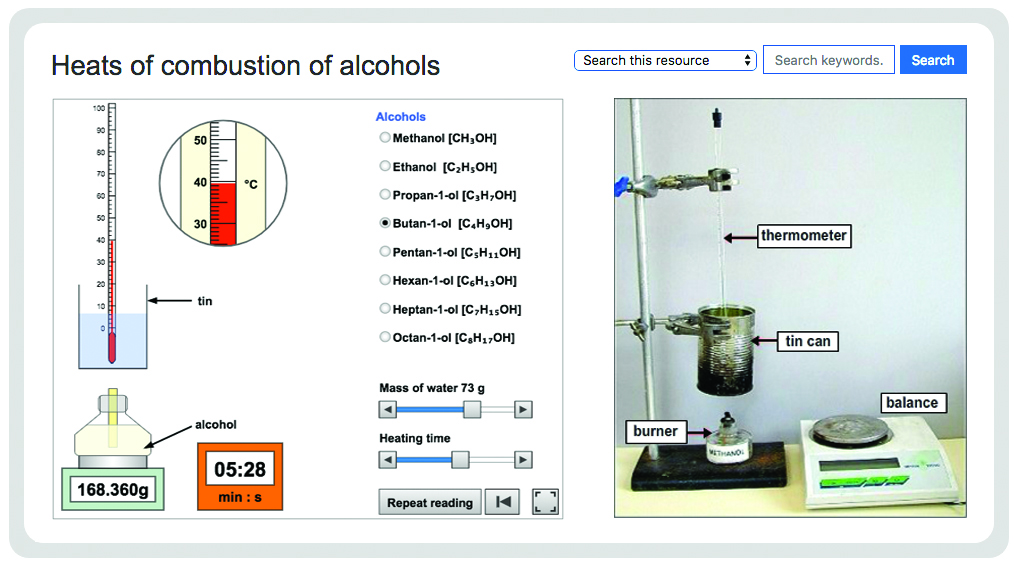The width and height of the screenshot is (1020, 568).
Task: Click the alcohol burner illustration on the balance
Action: [113, 427]
